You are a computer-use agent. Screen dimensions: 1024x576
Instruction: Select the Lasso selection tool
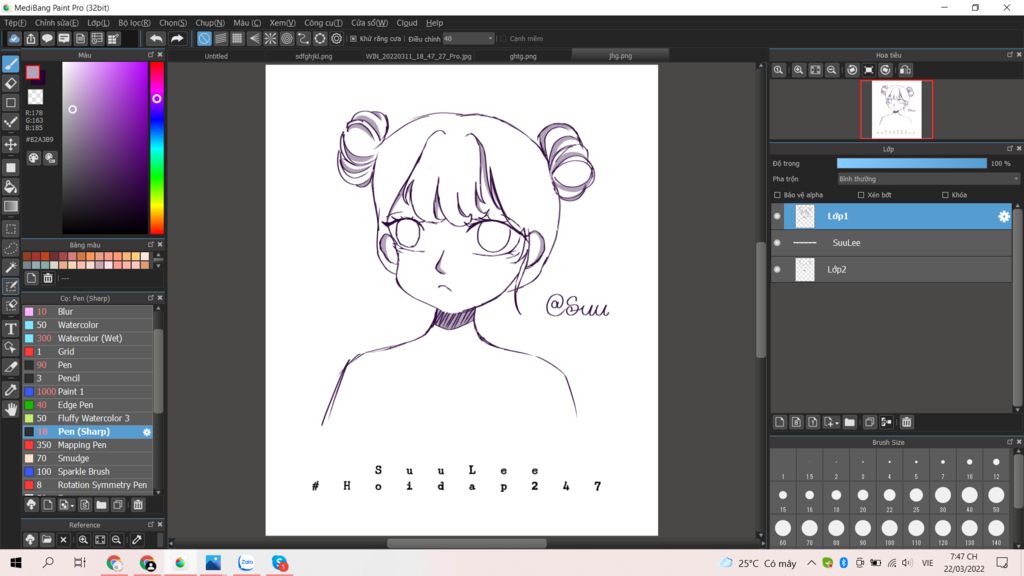[x=10, y=249]
